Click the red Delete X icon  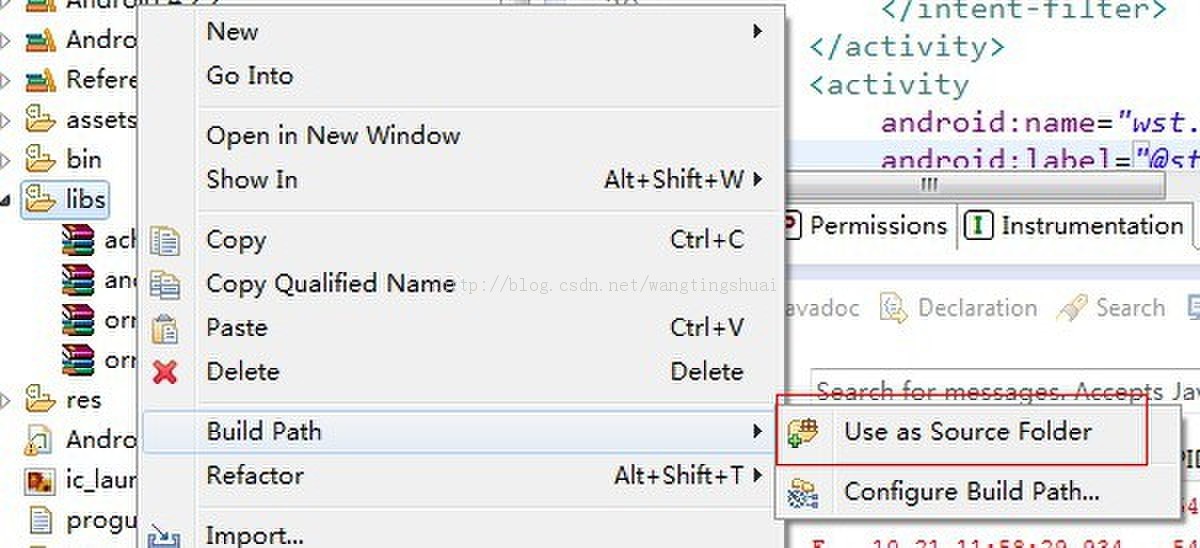(x=164, y=373)
